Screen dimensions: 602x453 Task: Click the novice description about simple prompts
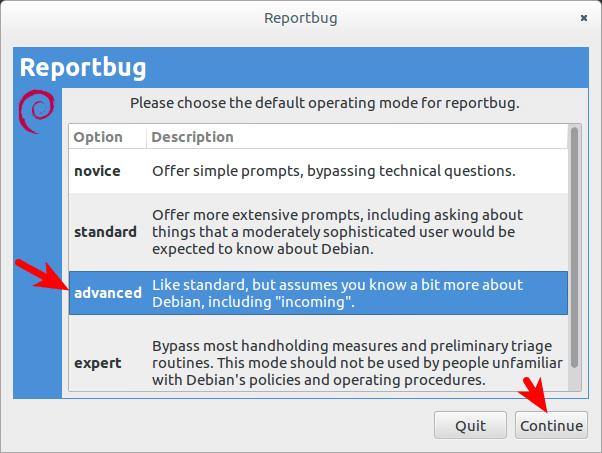333,171
